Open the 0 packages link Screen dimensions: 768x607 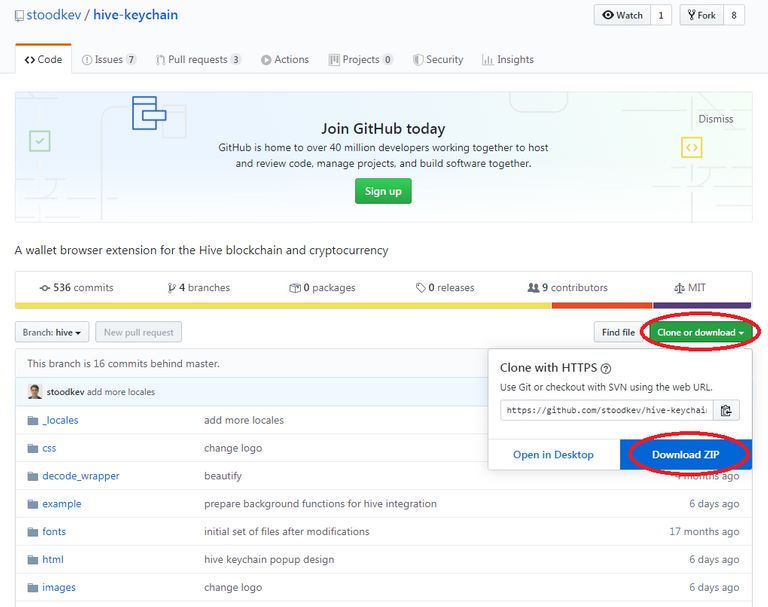pos(322,288)
